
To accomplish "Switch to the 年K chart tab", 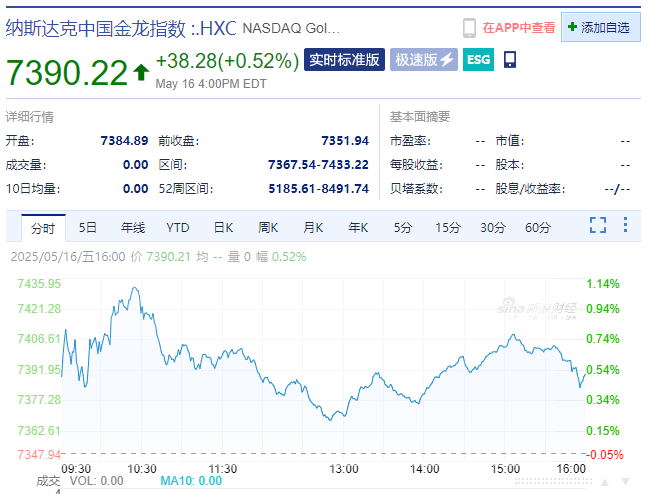I will (x=358, y=228).
